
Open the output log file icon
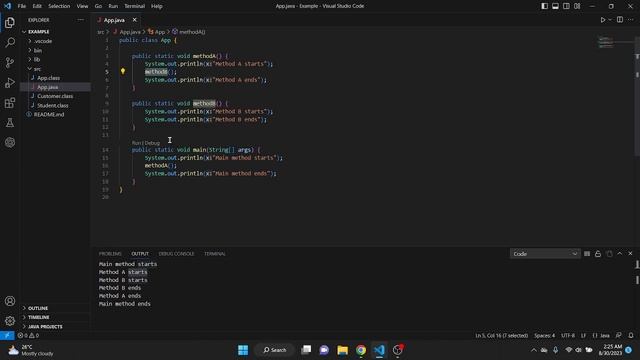pos(609,253)
